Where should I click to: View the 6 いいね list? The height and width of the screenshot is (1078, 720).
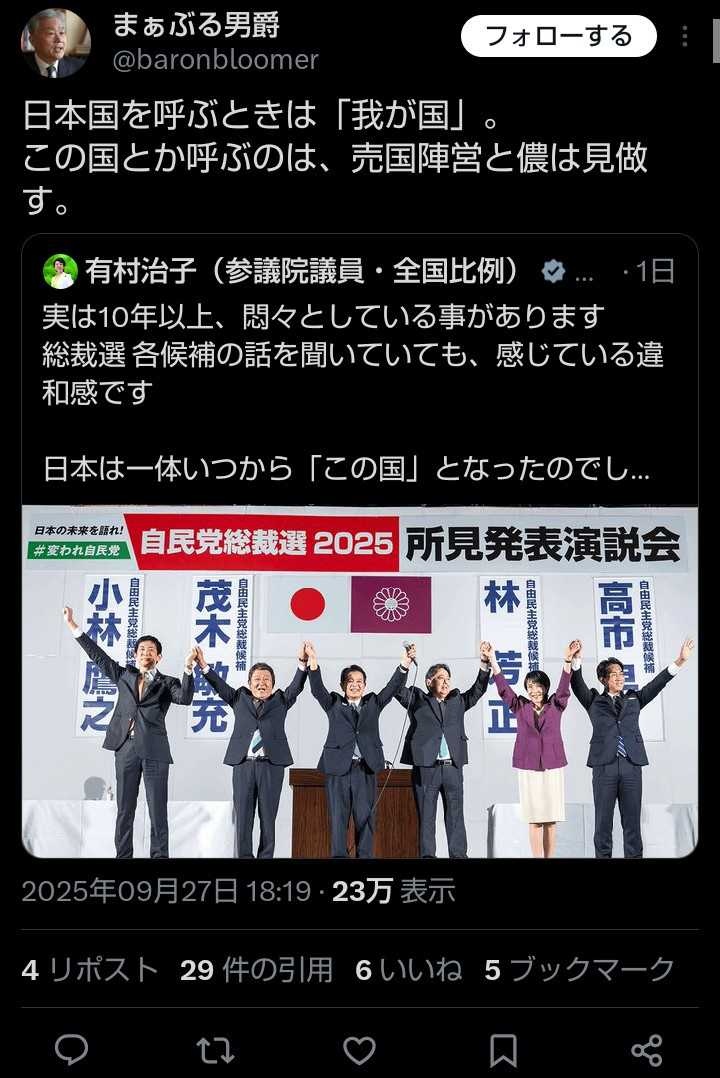tap(408, 970)
